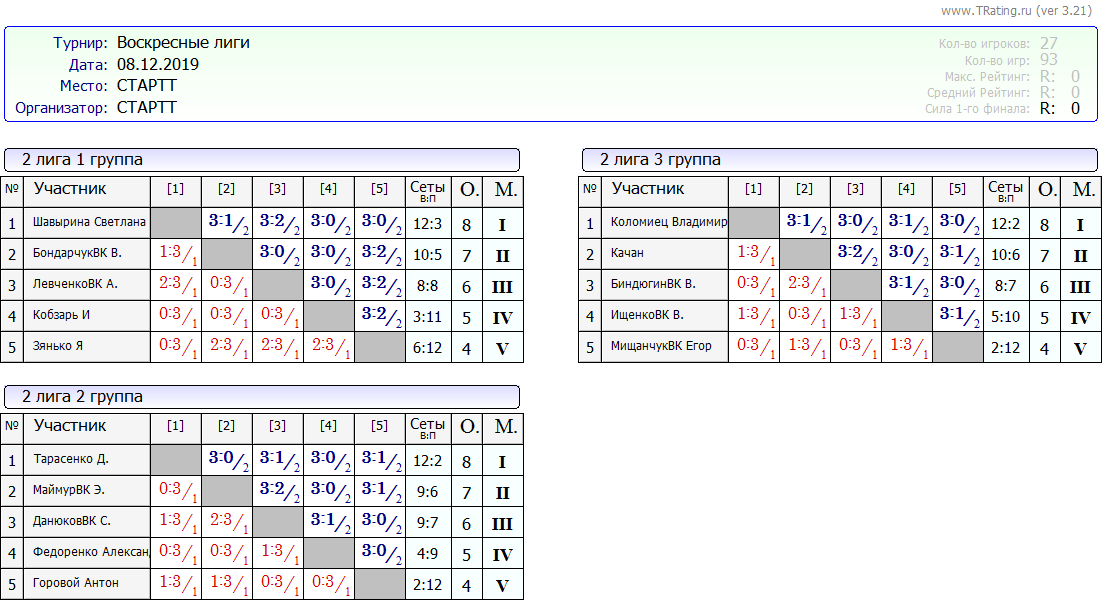Screen dimensions: 1102x600
Task: Select player Шавырина Светлана
Action: pyautogui.click(x=89, y=223)
